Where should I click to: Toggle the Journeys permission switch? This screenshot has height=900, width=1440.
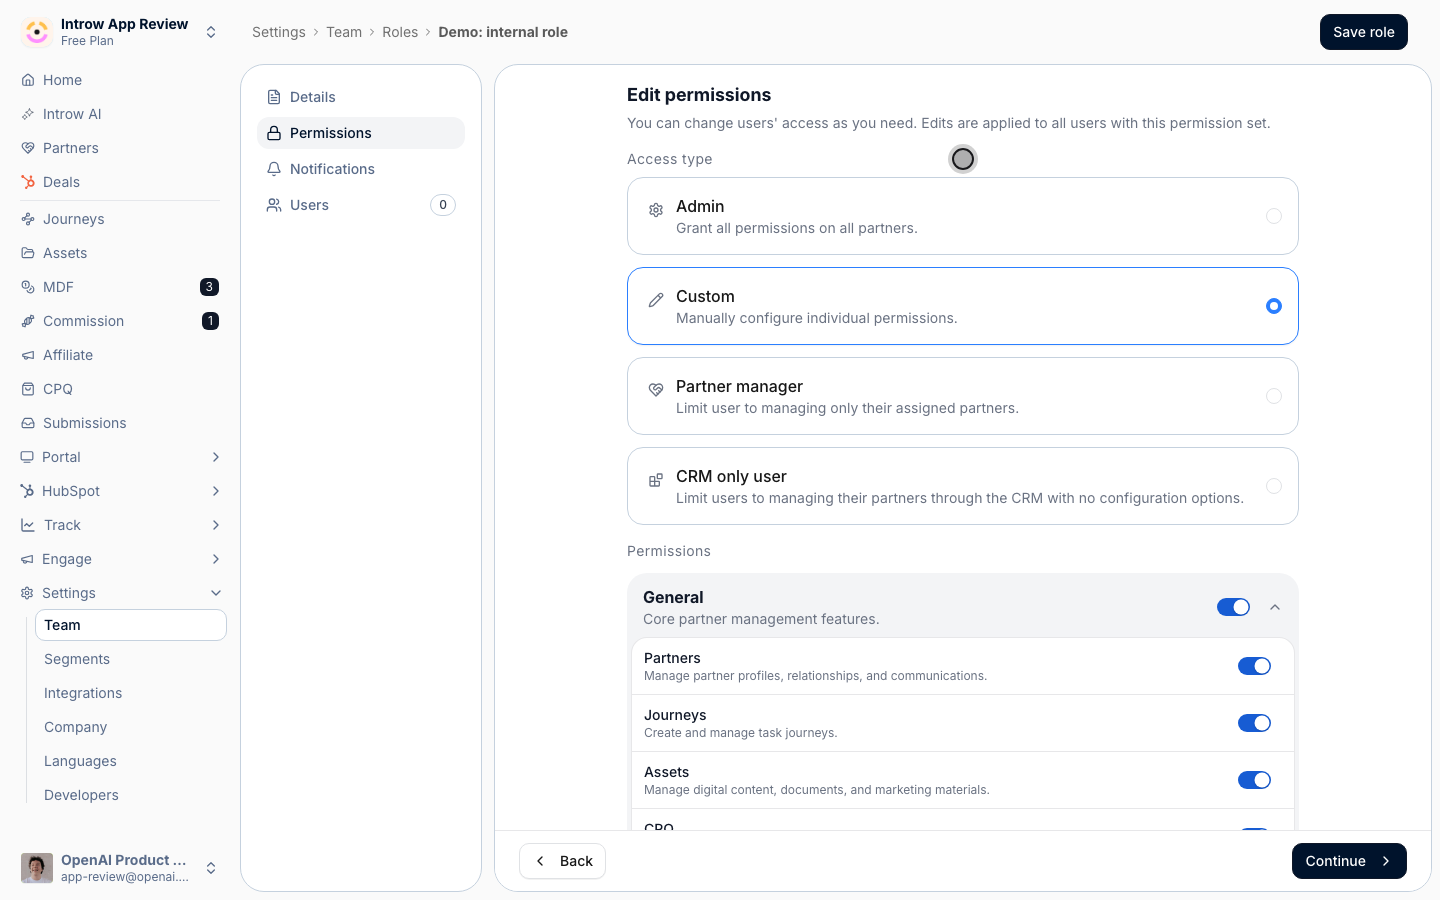coord(1254,723)
